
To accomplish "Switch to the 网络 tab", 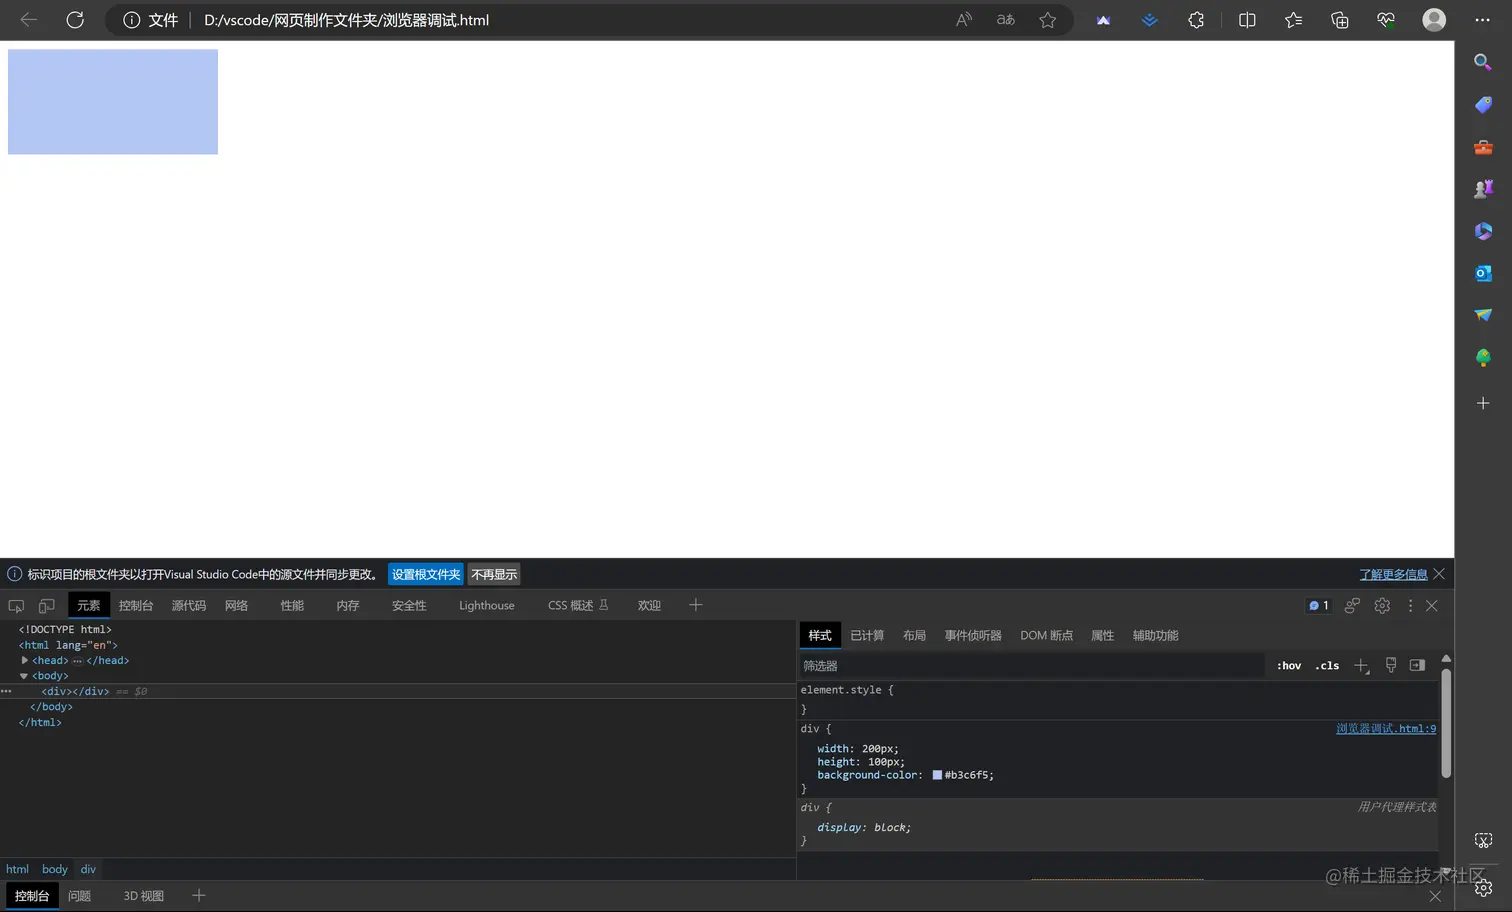I will tap(237, 606).
